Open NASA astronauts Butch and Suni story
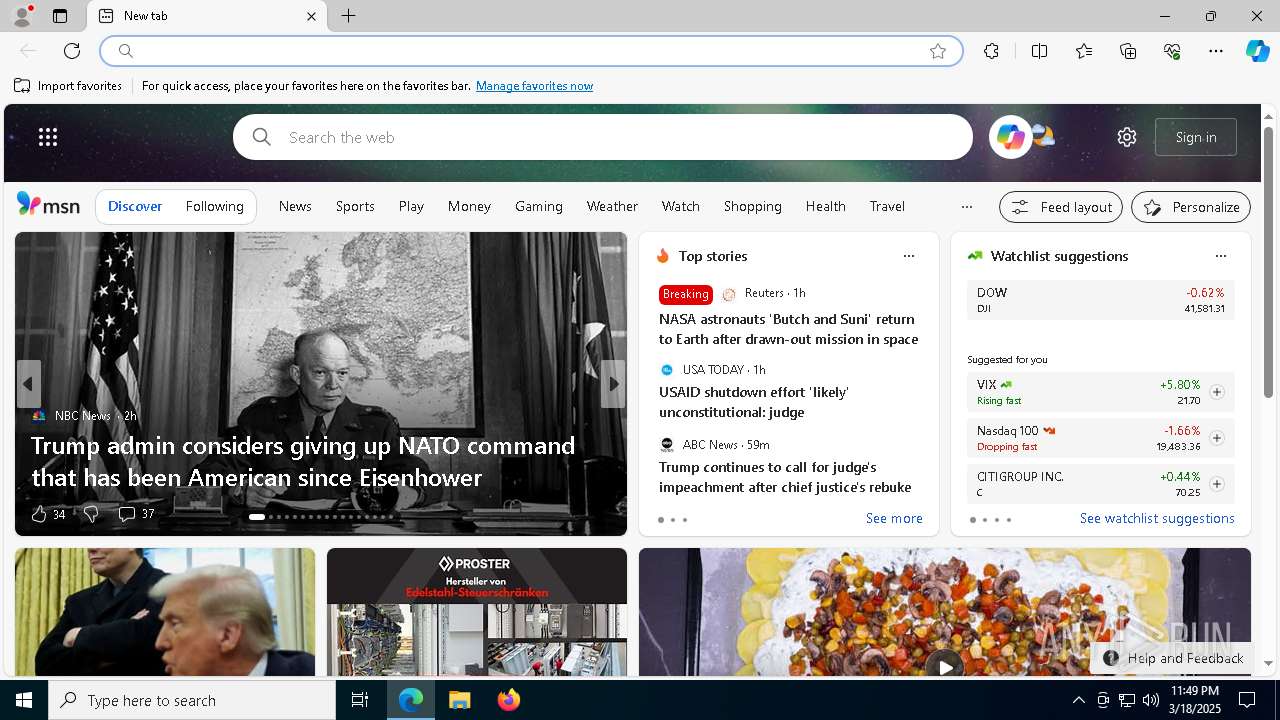Image resolution: width=1280 pixels, height=720 pixels. (x=788, y=329)
